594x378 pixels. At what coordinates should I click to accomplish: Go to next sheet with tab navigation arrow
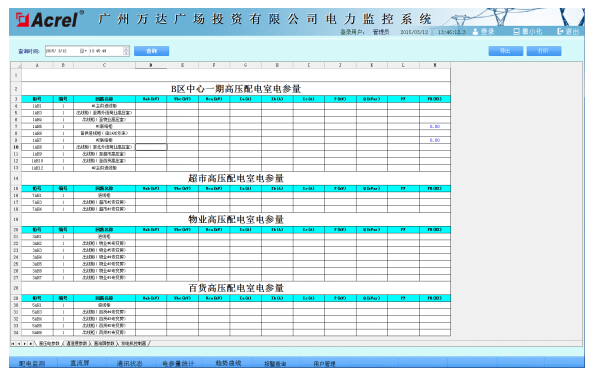[25, 344]
